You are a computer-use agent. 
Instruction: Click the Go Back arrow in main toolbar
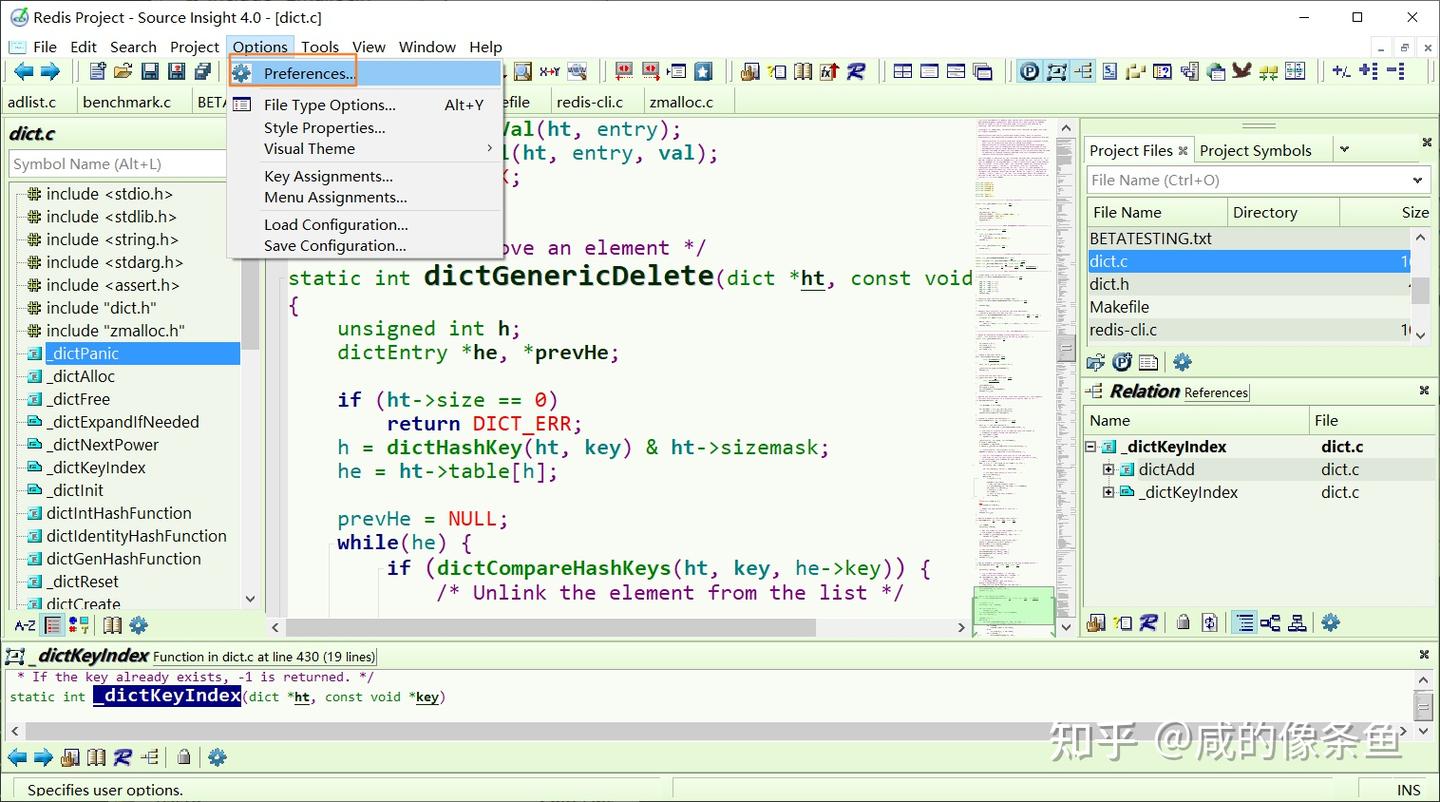pos(22,71)
